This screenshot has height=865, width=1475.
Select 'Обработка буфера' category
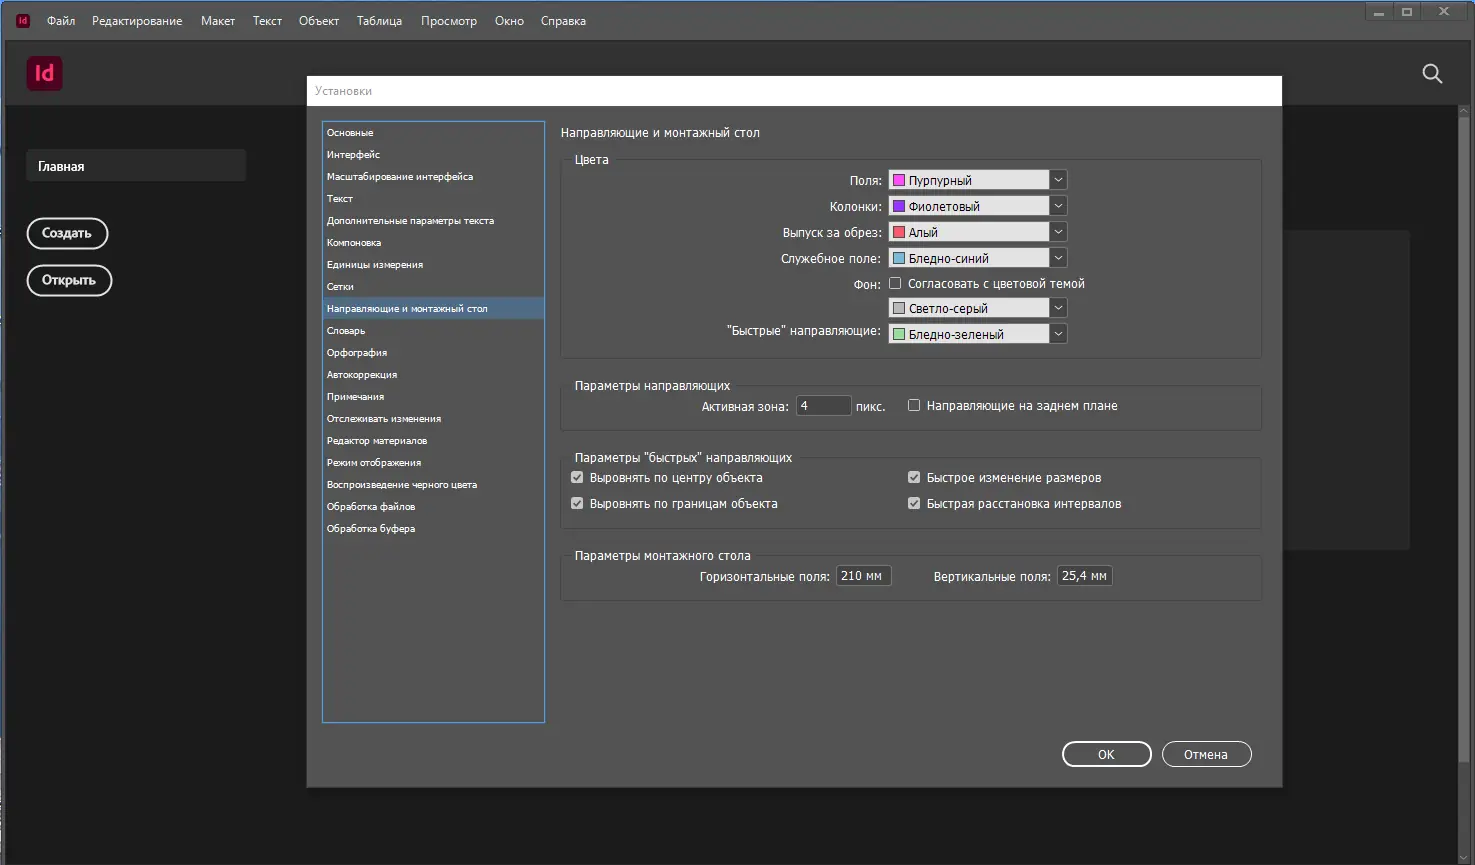coord(434,529)
